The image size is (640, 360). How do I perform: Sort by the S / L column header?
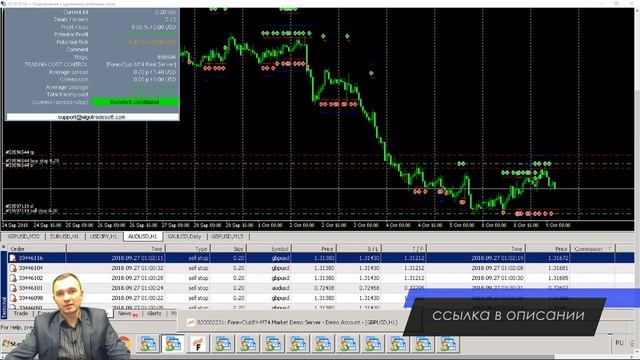click(x=359, y=249)
